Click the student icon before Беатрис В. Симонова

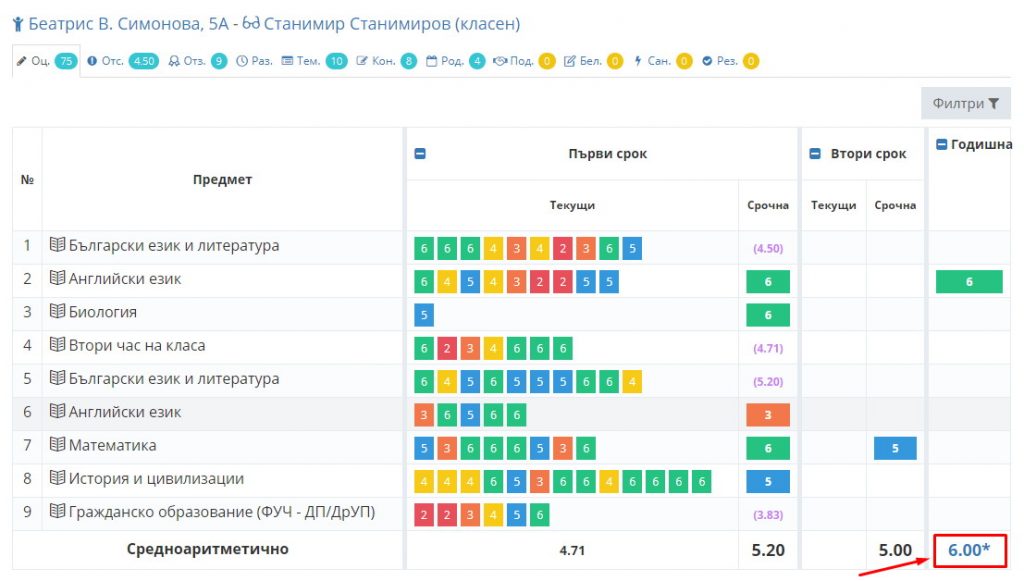point(17,24)
